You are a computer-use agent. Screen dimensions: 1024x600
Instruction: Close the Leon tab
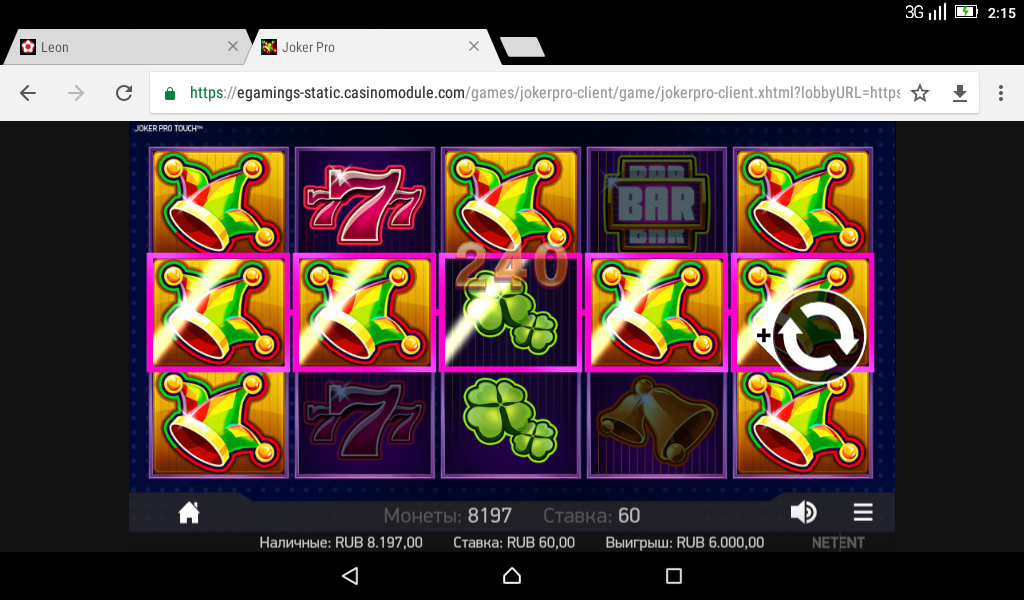(x=232, y=46)
